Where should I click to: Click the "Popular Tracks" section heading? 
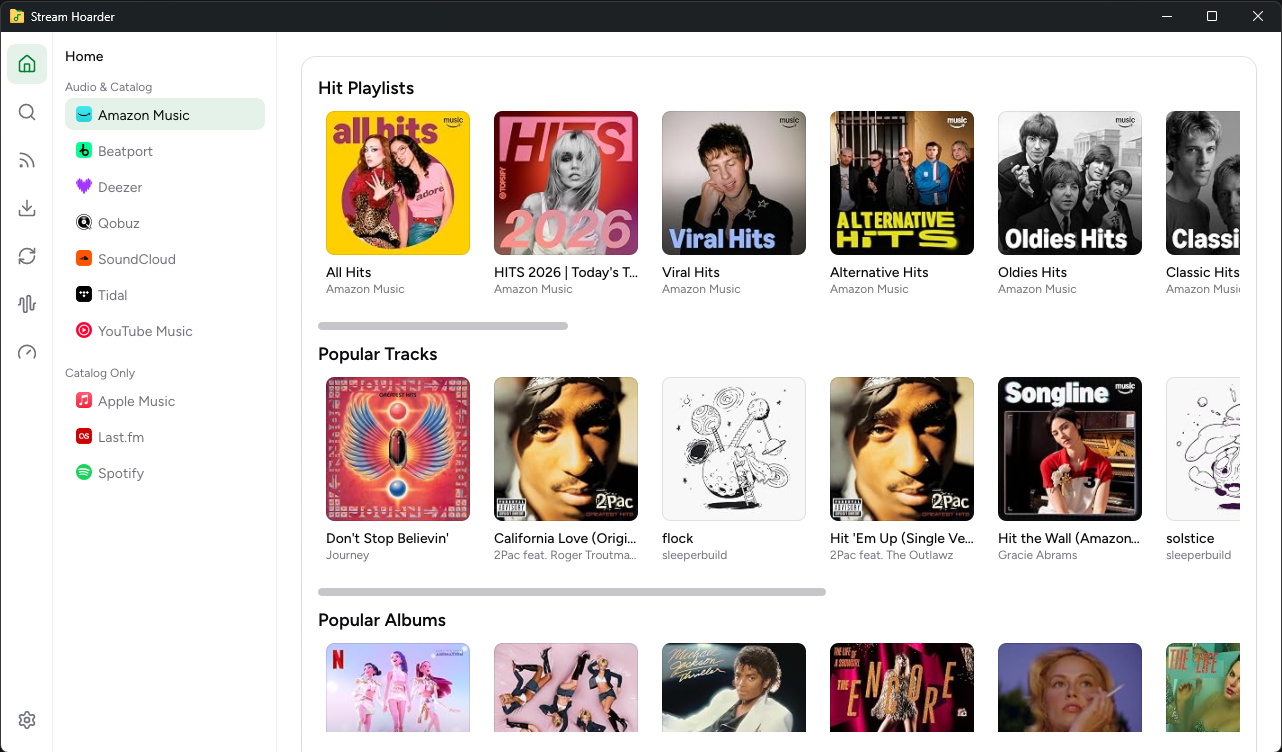[x=378, y=354]
